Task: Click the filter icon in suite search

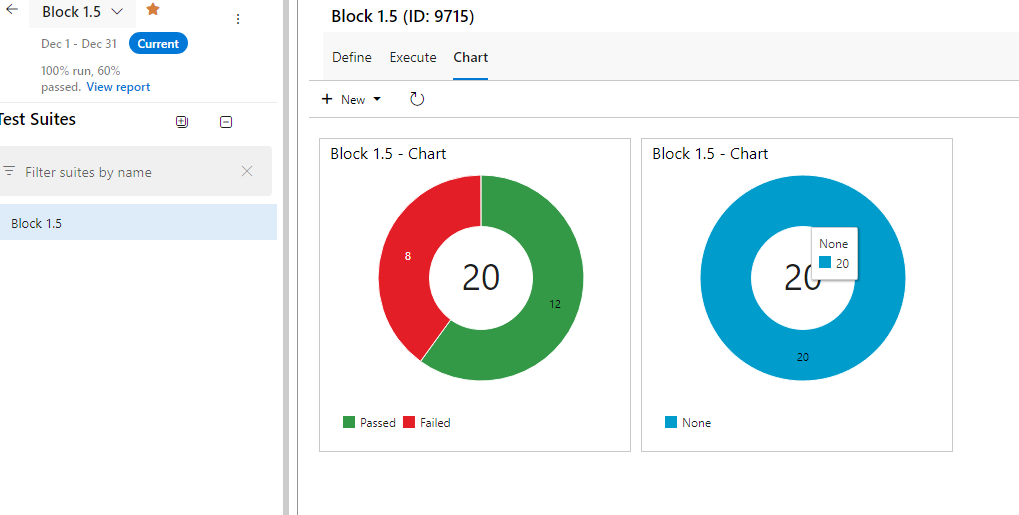Action: point(9,171)
